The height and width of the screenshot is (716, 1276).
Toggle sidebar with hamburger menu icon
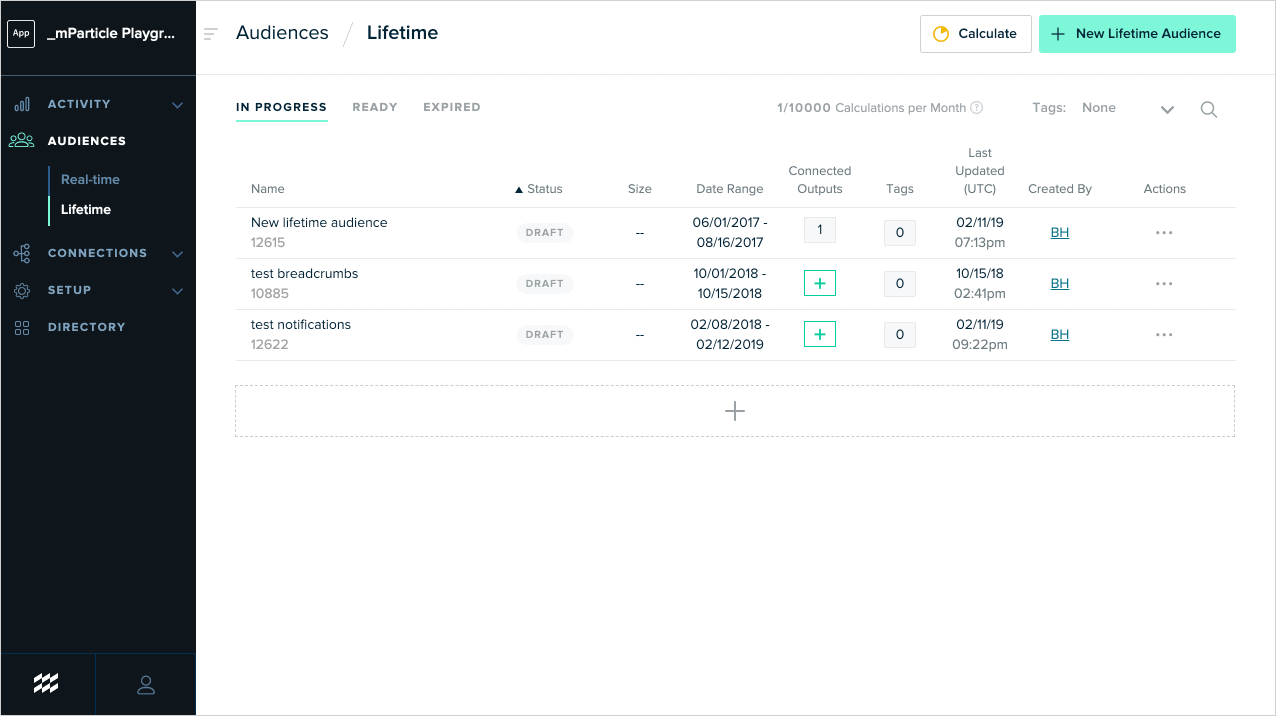point(210,34)
